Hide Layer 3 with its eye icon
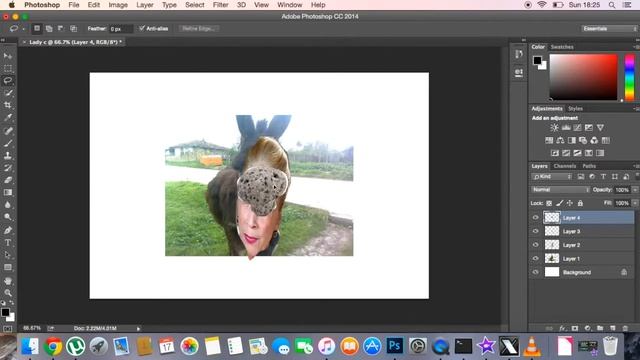The width and height of the screenshot is (640, 360). tap(536, 231)
